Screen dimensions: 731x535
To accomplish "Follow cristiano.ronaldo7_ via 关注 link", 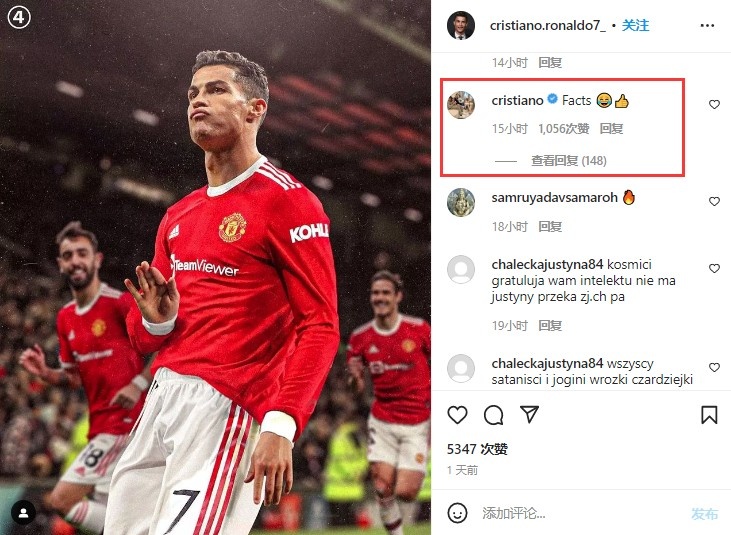I will coord(635,25).
